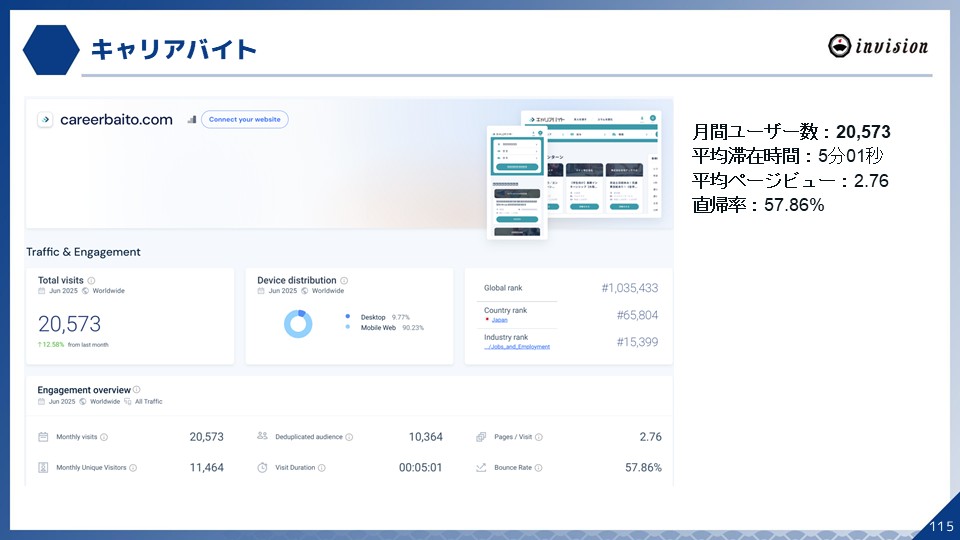Click the invision logo
Screen dimensions: 960x540
pos(878,46)
